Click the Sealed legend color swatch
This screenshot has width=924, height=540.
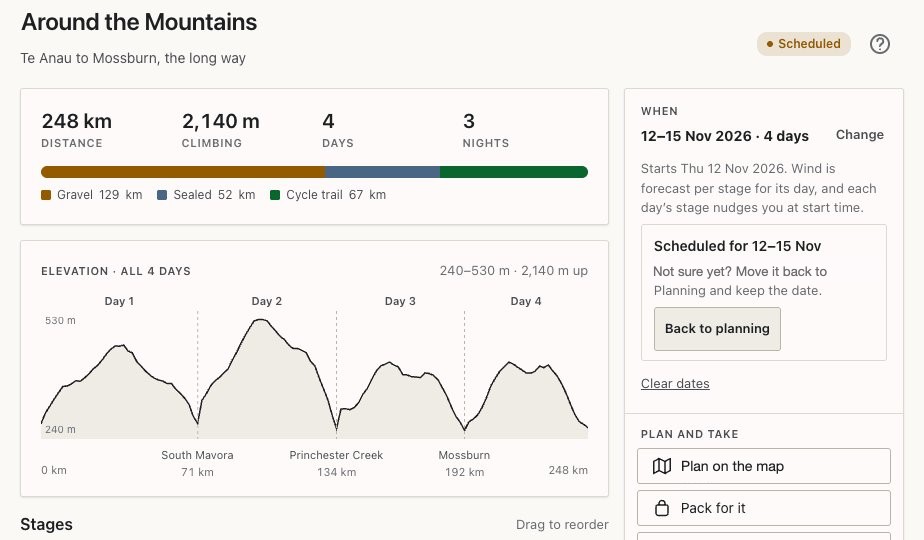tap(162, 195)
